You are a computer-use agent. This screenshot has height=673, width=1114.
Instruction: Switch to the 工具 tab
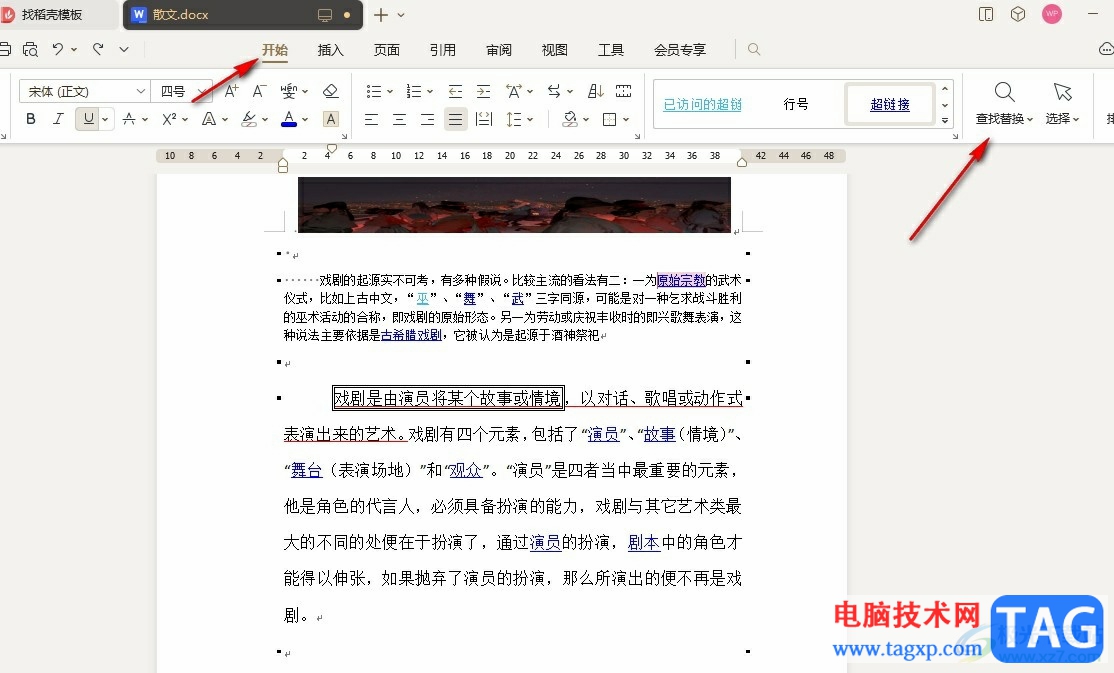pyautogui.click(x=610, y=50)
